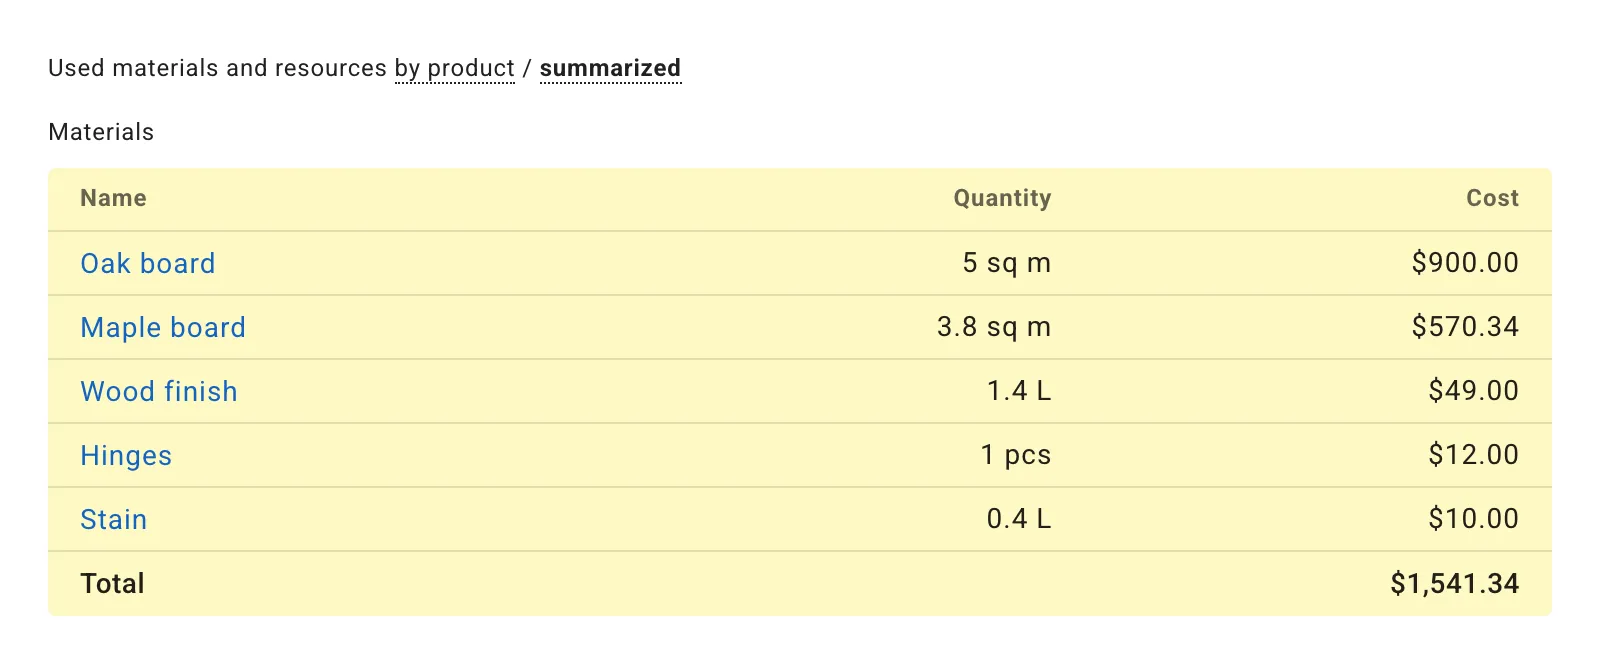Viewport: 1600px width, 670px height.
Task: Sort the table by Quantity column
Action: pyautogui.click(x=1002, y=198)
